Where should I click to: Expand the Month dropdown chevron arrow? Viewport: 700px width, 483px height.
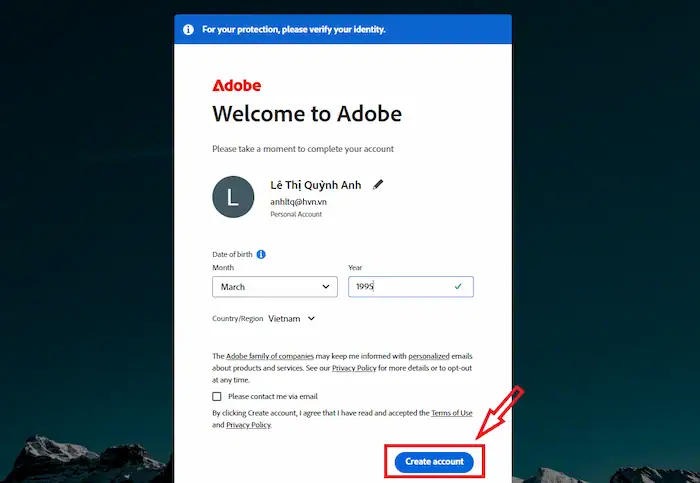point(326,287)
